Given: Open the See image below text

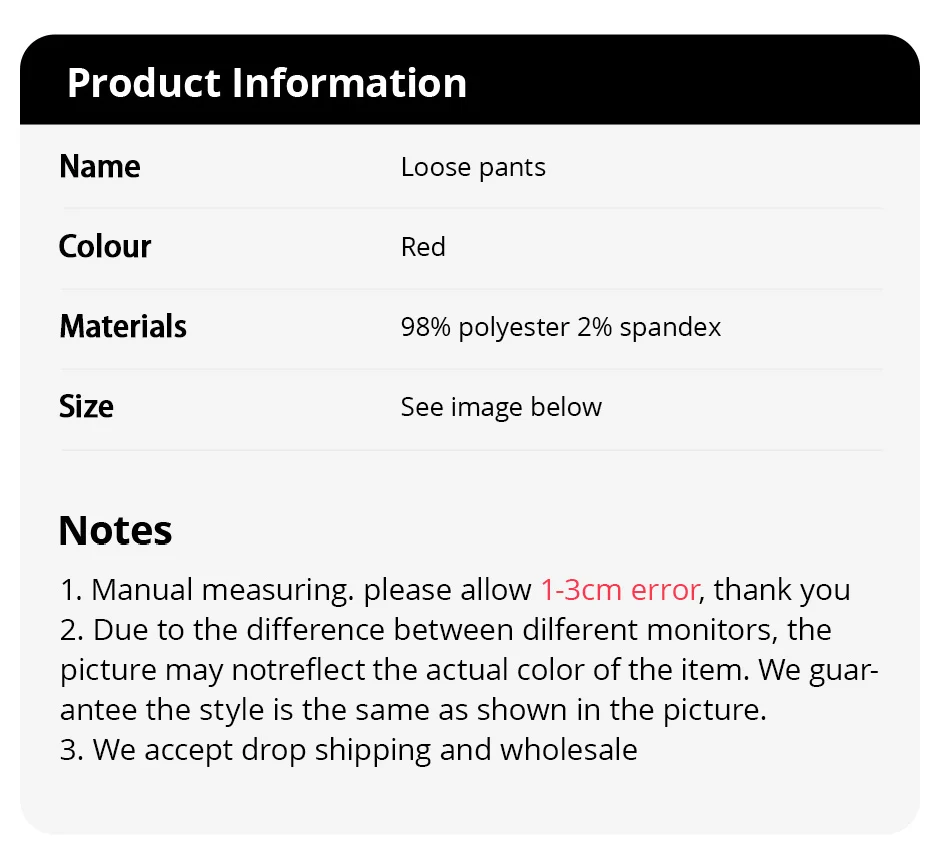Looking at the screenshot, I should 501,407.
